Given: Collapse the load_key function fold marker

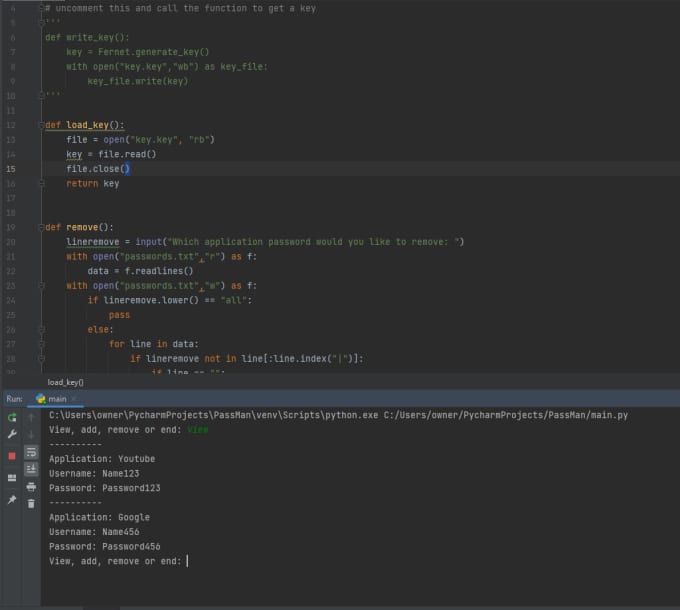Looking at the screenshot, I should click(x=42, y=125).
